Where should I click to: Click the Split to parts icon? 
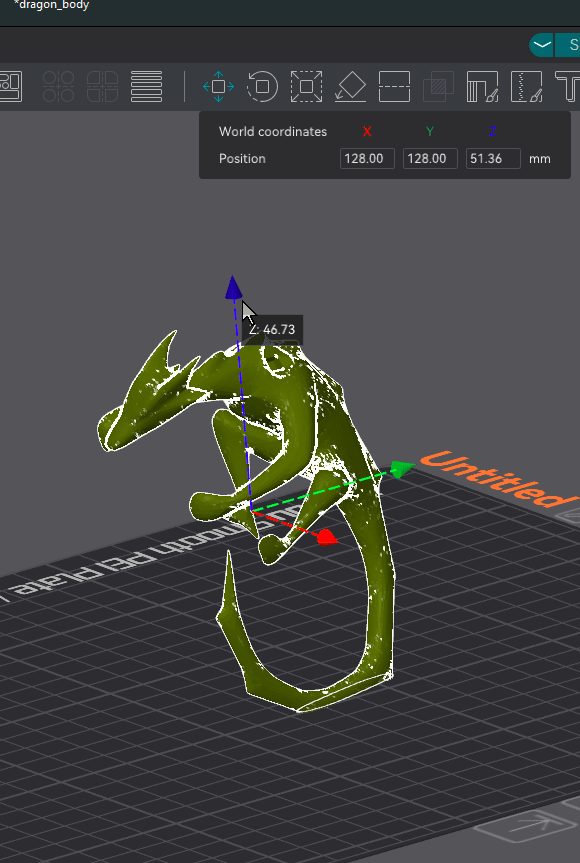pos(102,86)
